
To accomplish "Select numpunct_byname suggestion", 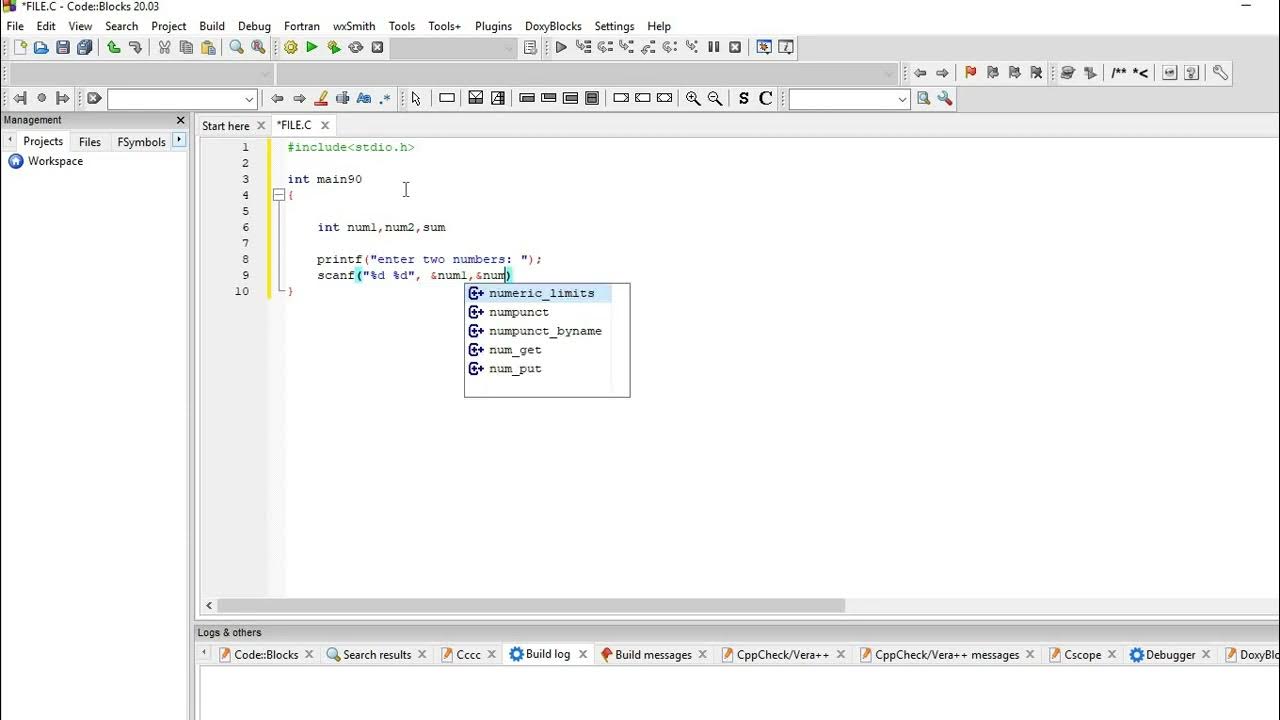I will [545, 331].
